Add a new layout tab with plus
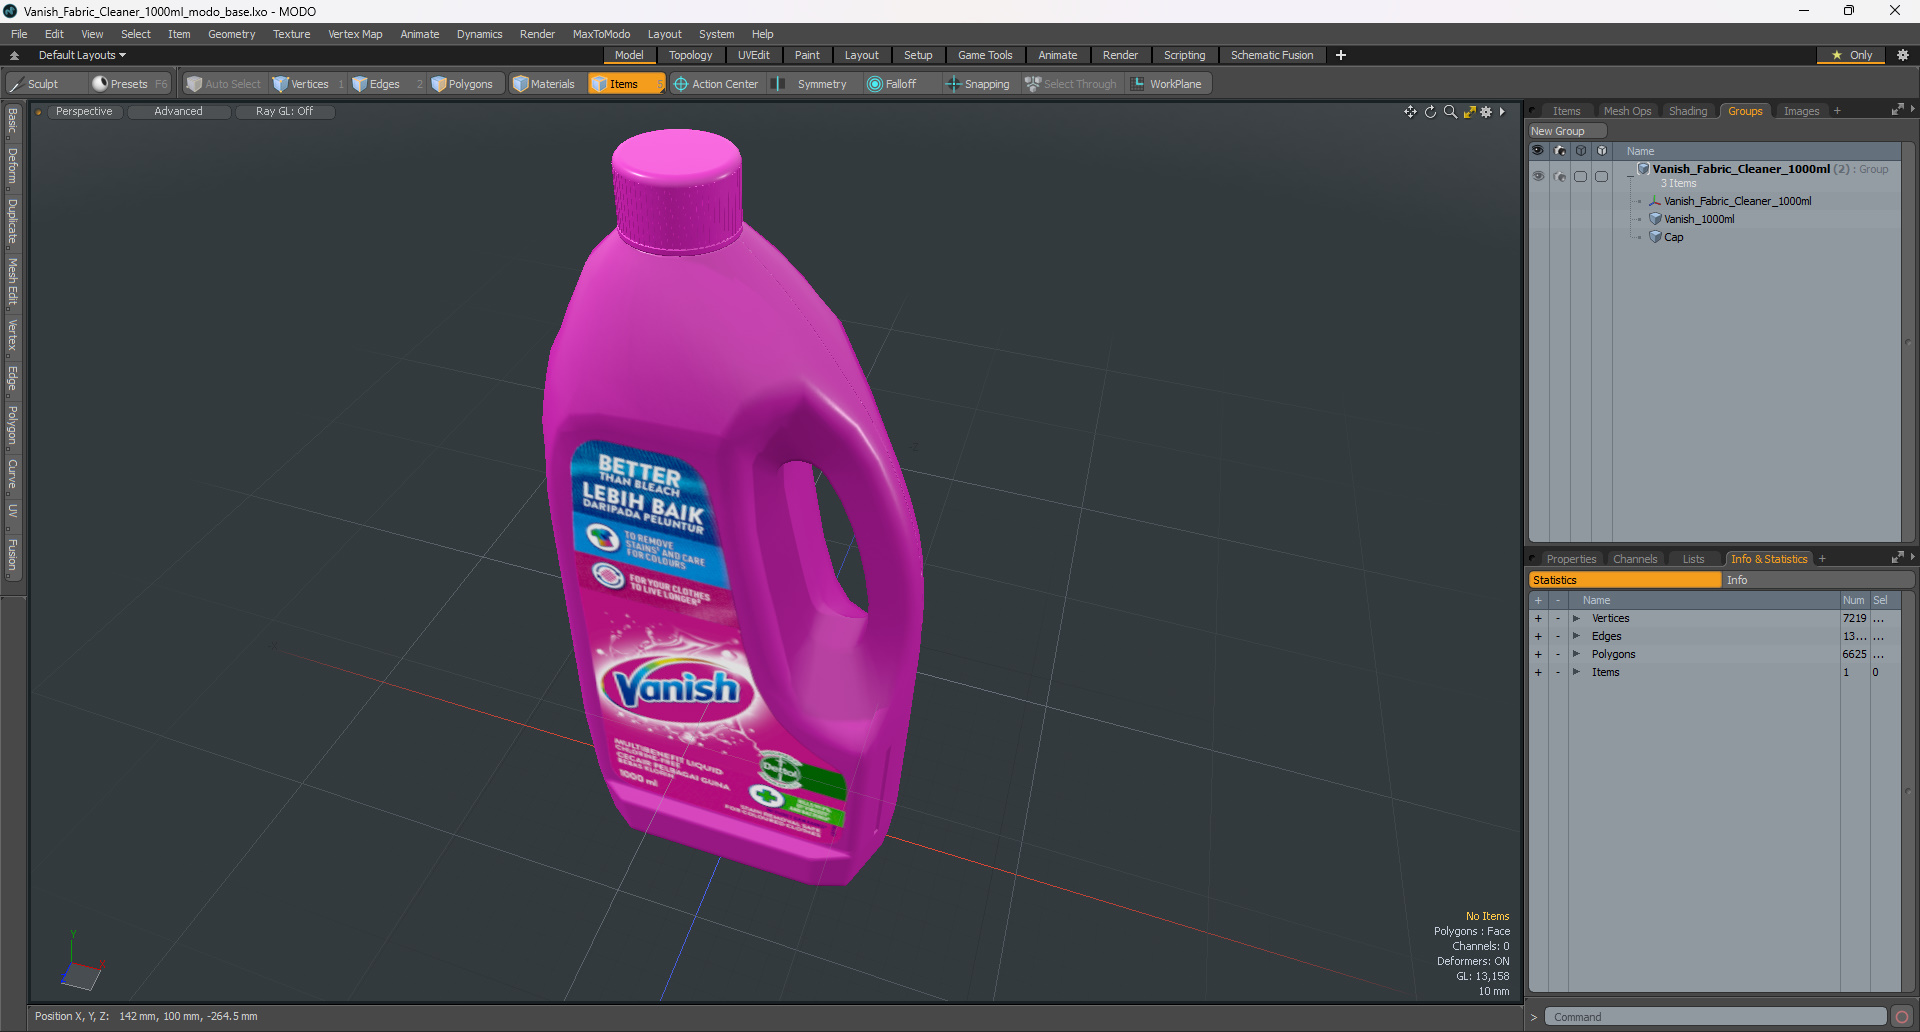 coord(1341,55)
